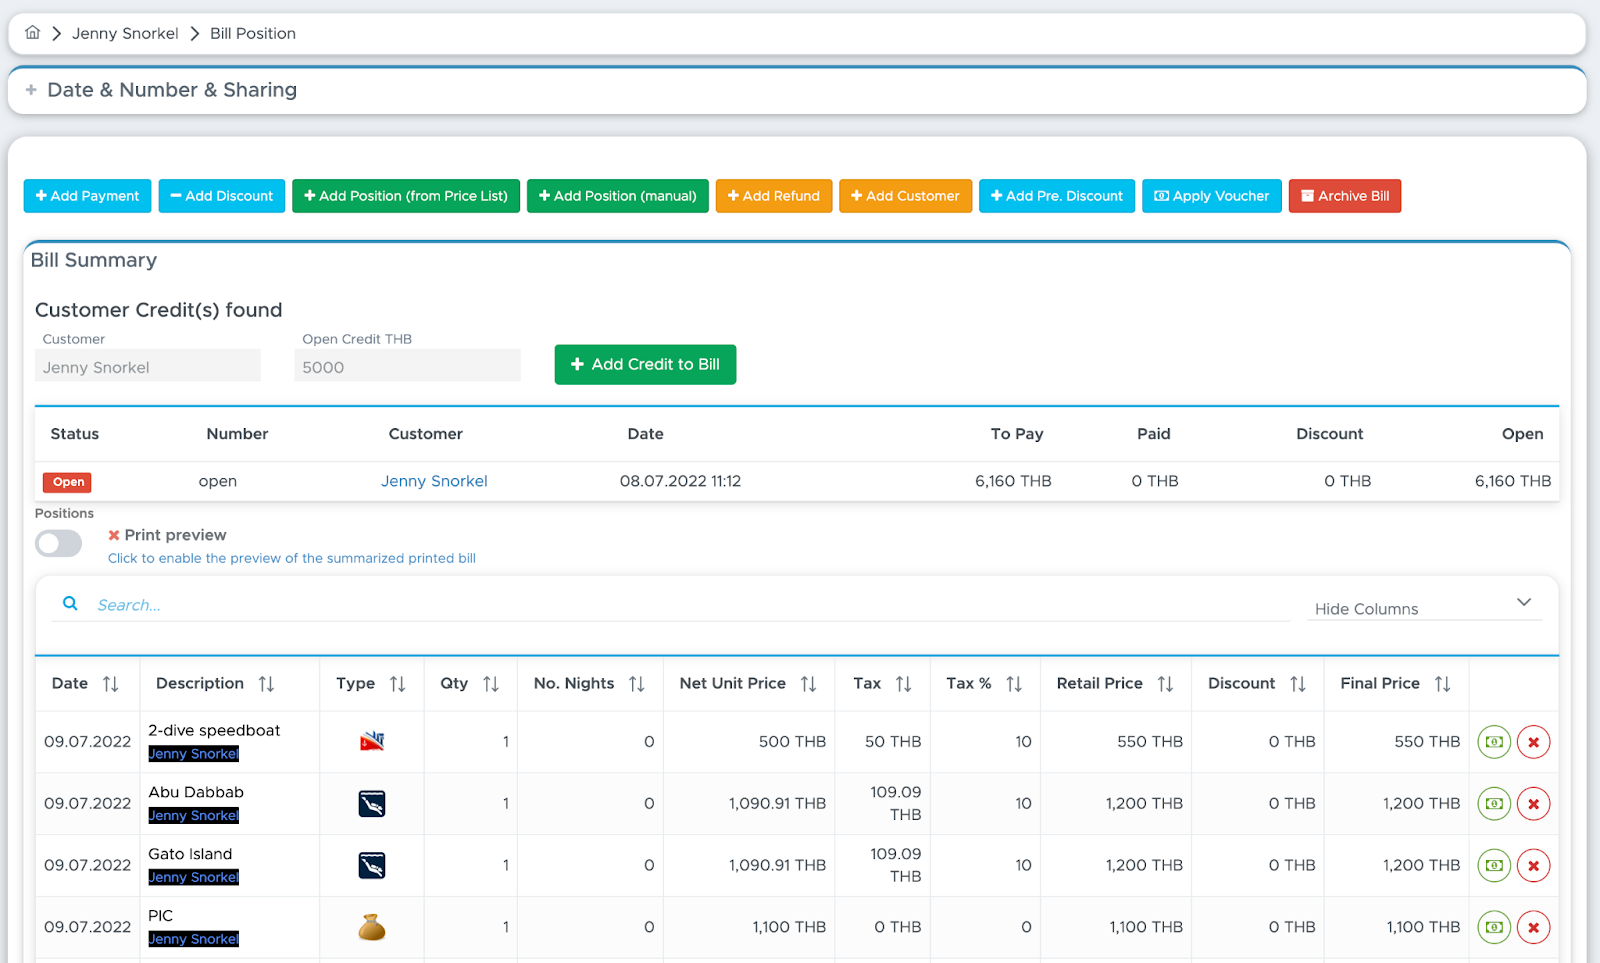Click Add Customer button
The image size is (1600, 963).
point(905,196)
